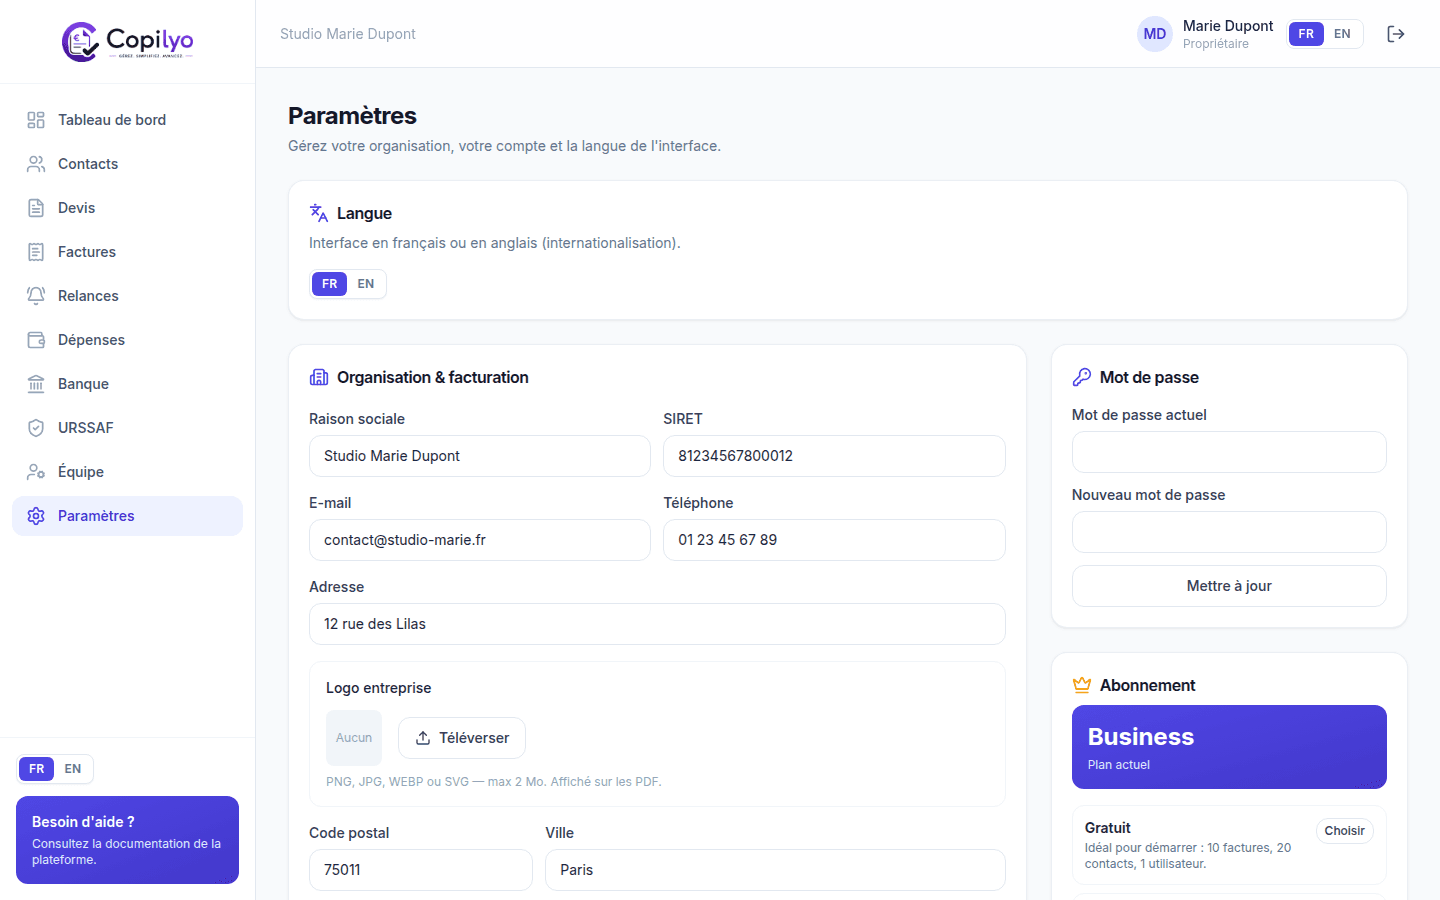This screenshot has width=1440, height=900.
Task: Click the Factures receipt icon
Action: tap(36, 252)
